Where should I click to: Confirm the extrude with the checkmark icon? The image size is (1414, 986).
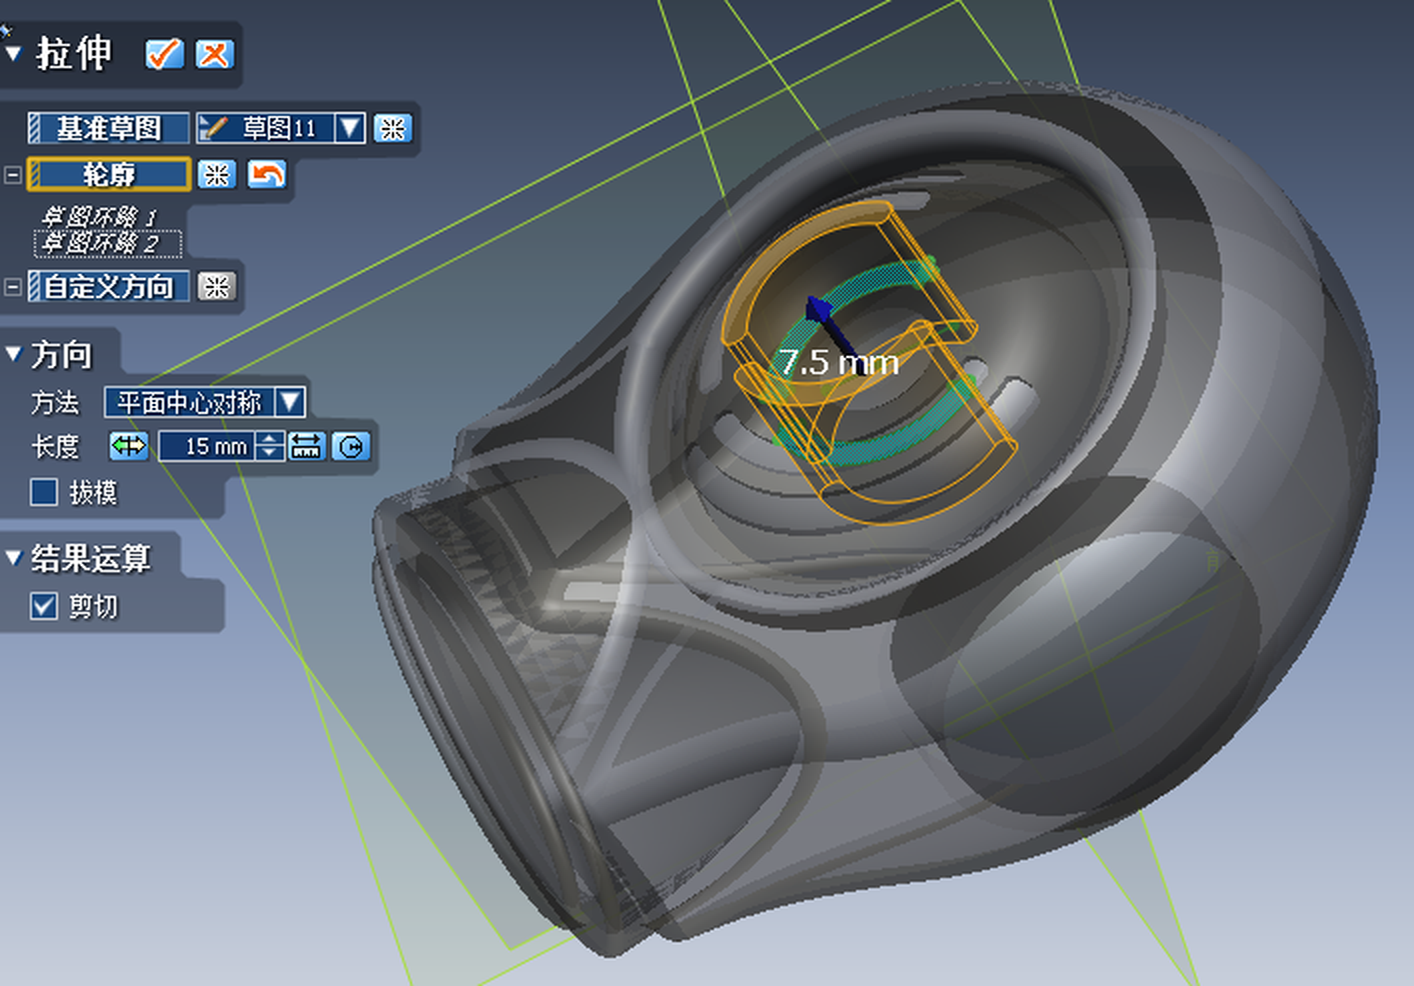click(164, 54)
